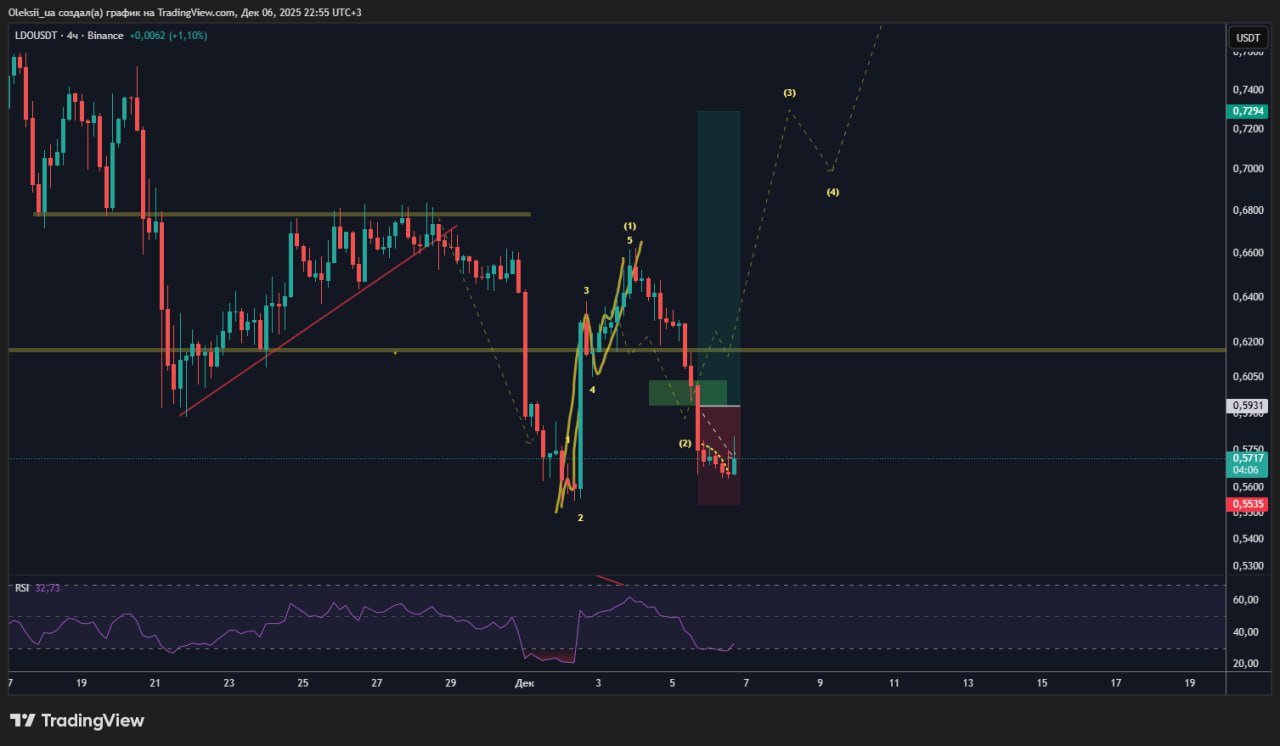Click the Binance exchange label

pos(106,36)
